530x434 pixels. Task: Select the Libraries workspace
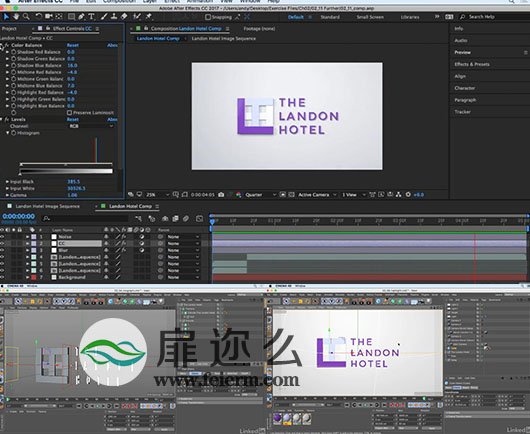coord(410,17)
